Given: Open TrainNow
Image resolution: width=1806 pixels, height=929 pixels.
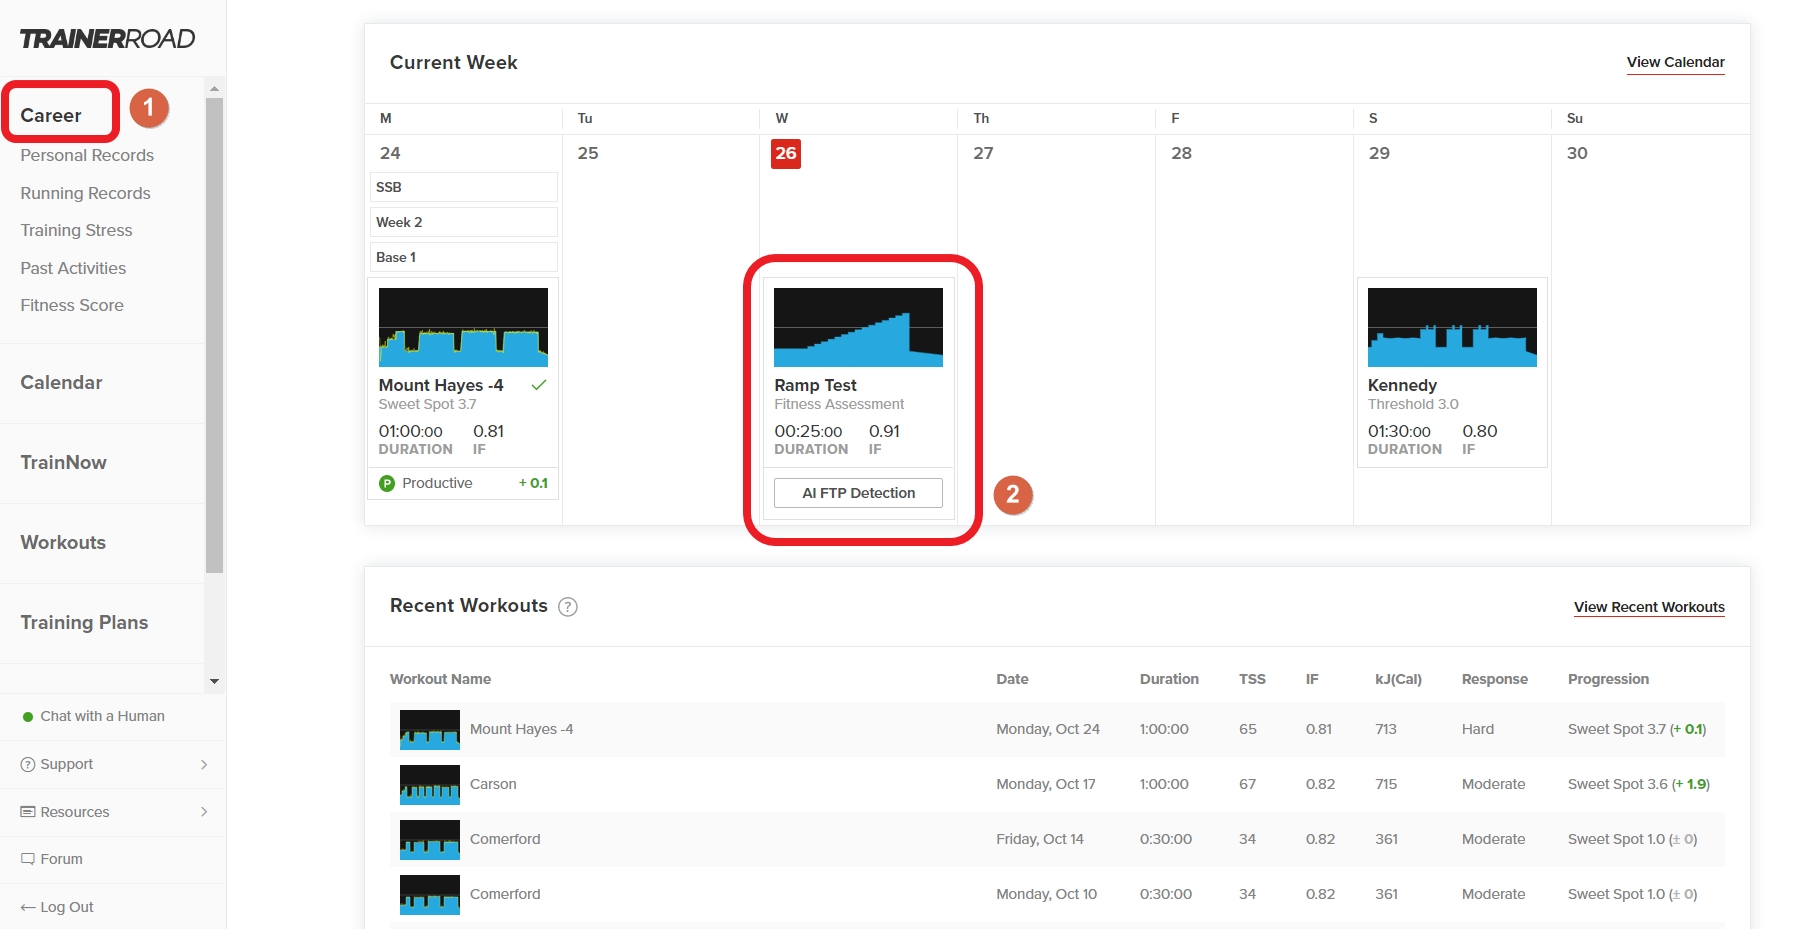Looking at the screenshot, I should [x=63, y=463].
